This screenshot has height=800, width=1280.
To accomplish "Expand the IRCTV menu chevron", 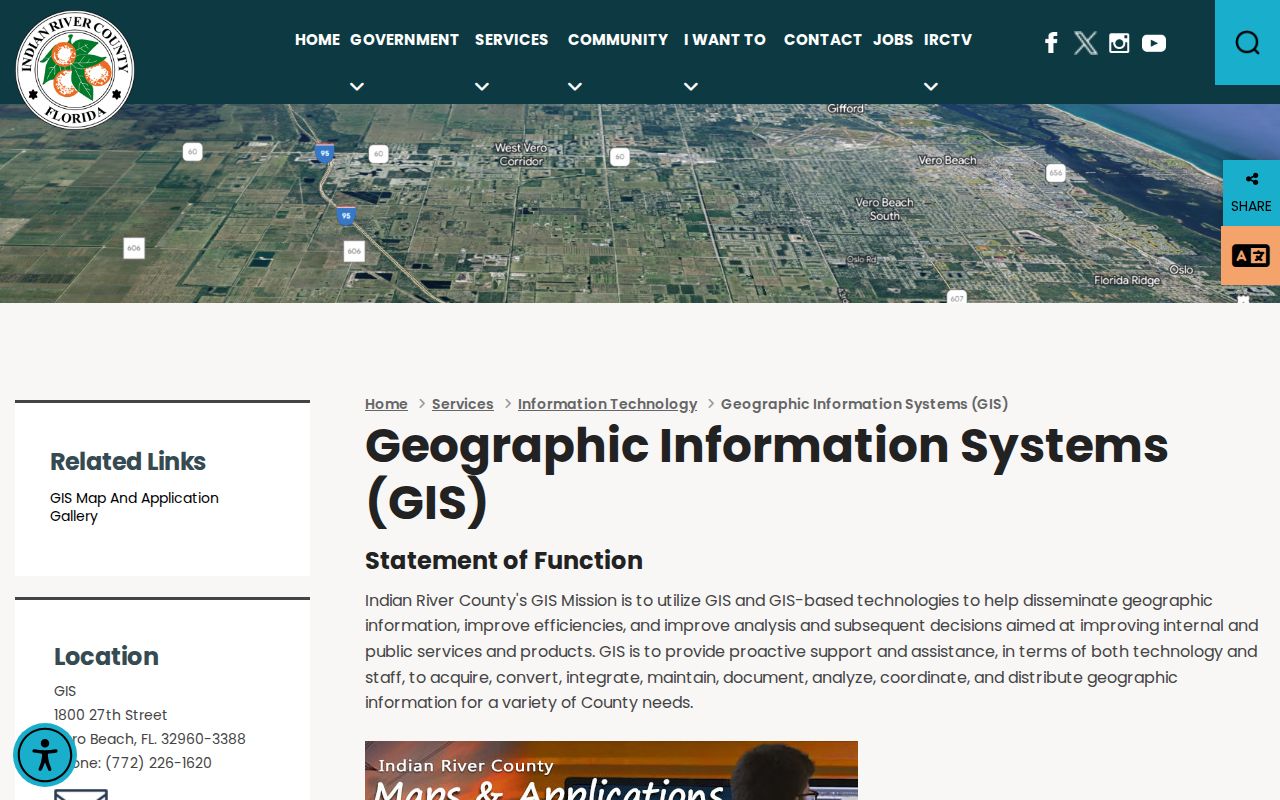I will tap(931, 87).
